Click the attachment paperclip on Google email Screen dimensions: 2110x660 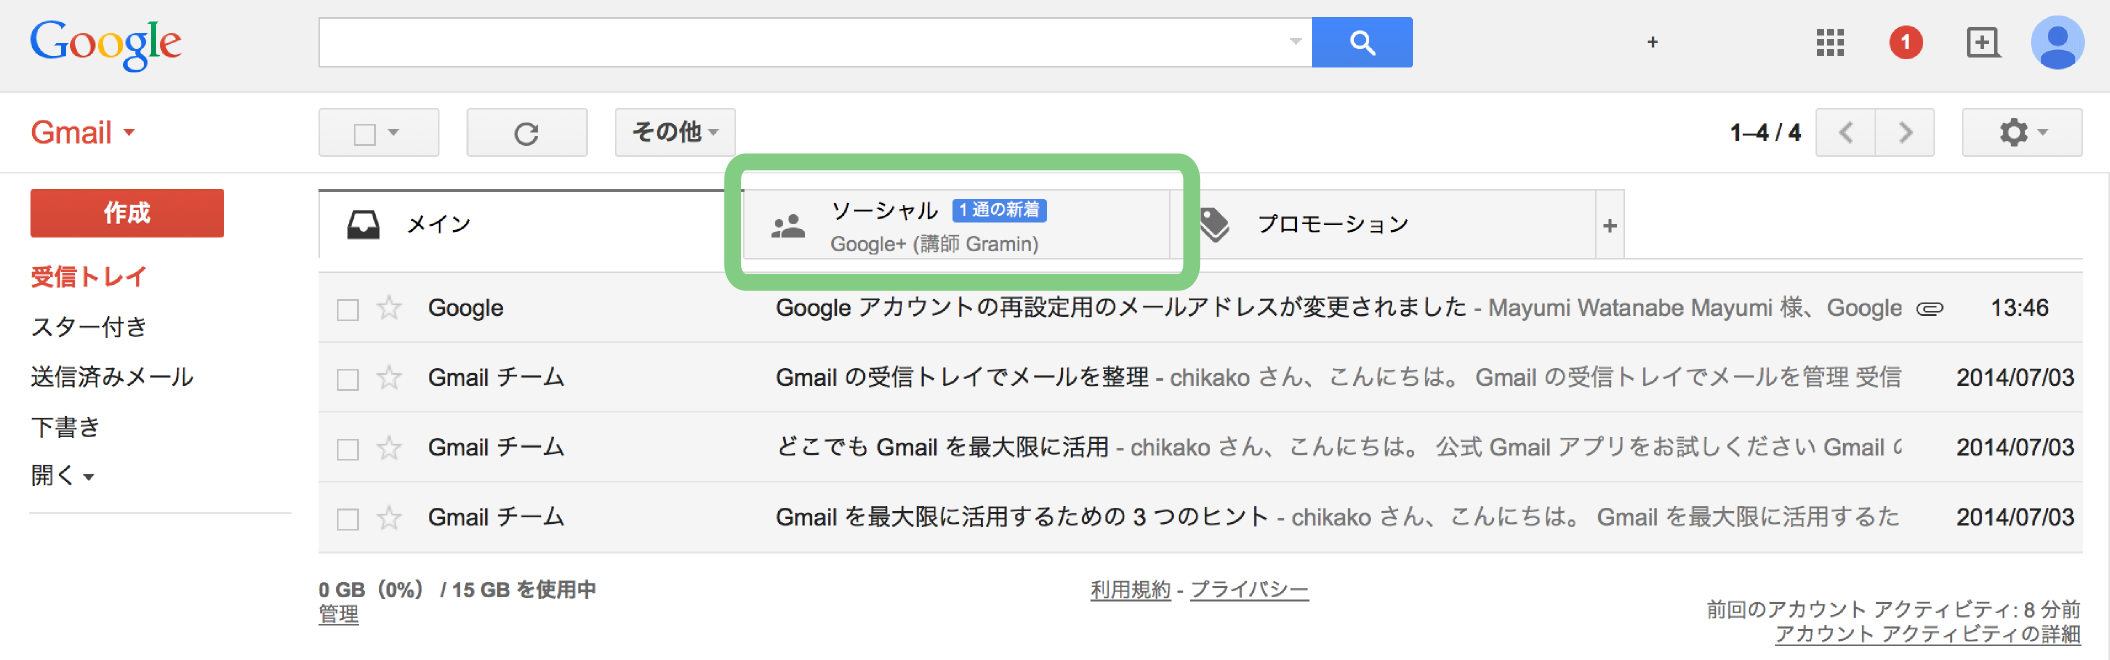tap(1929, 309)
